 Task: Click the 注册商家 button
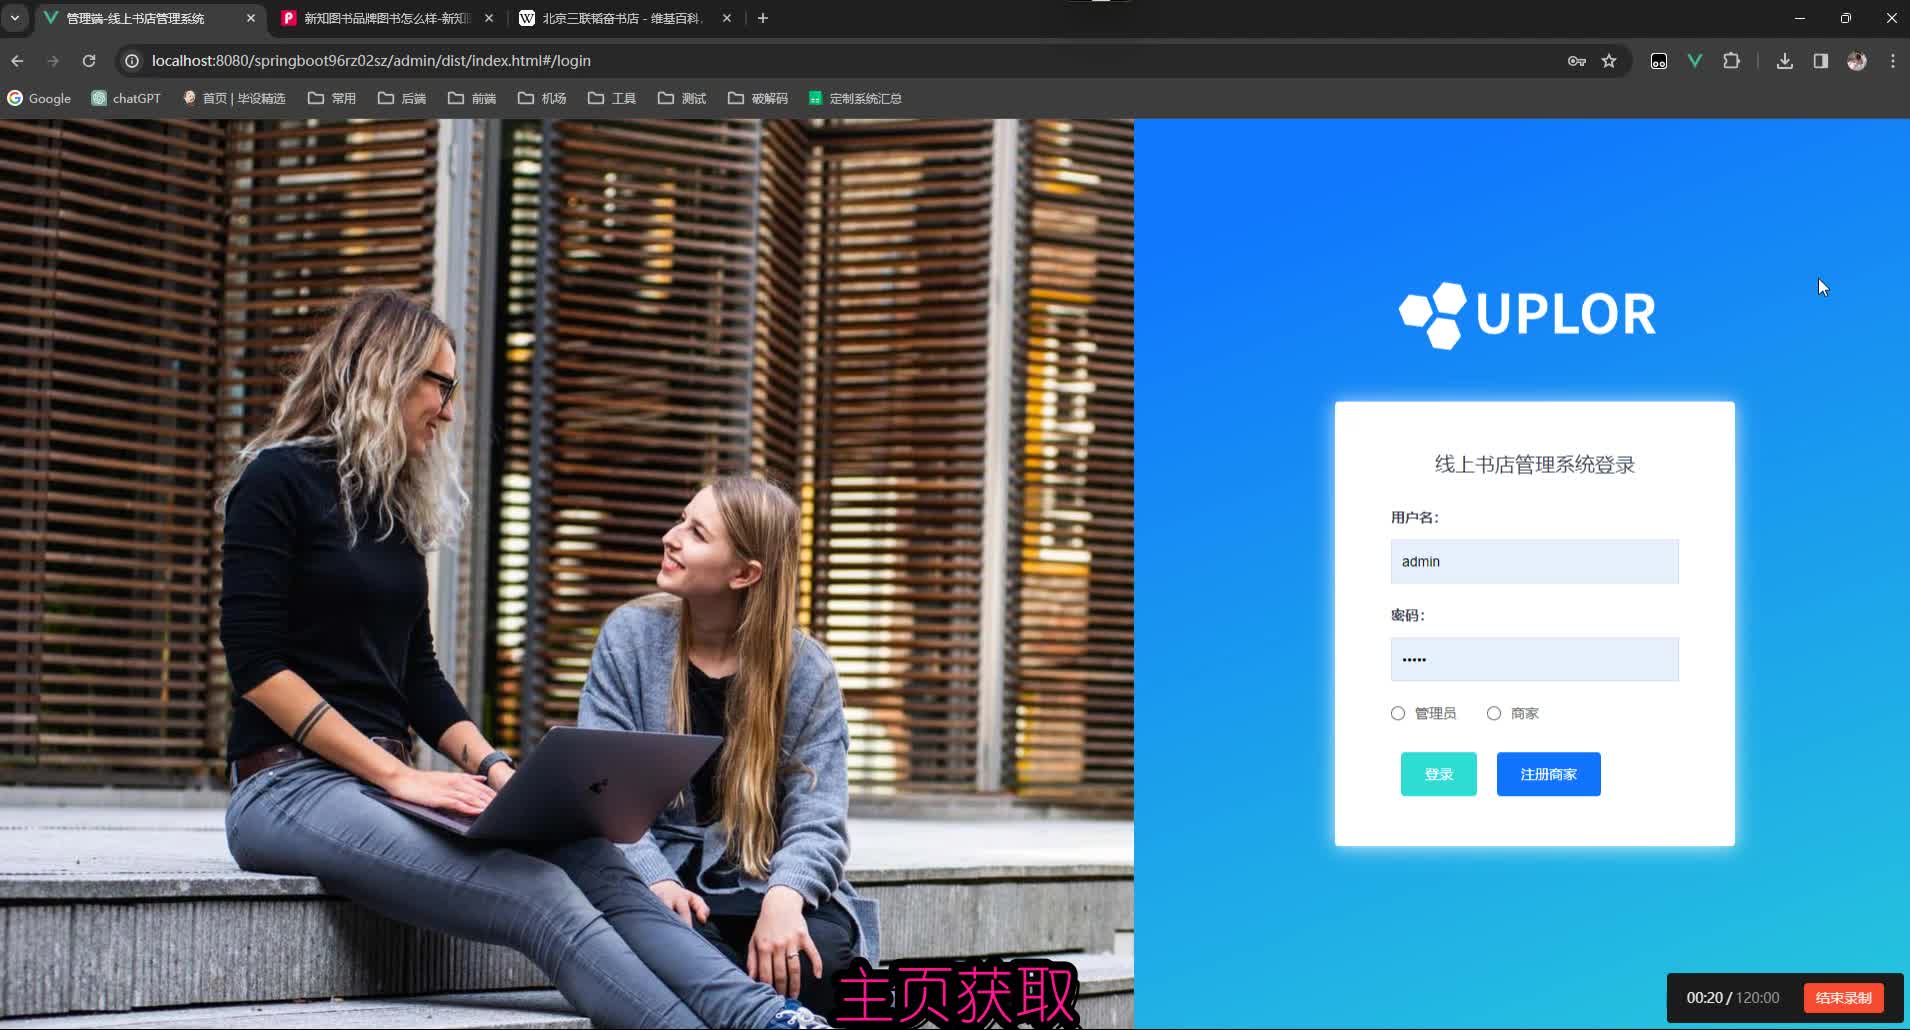tap(1548, 774)
